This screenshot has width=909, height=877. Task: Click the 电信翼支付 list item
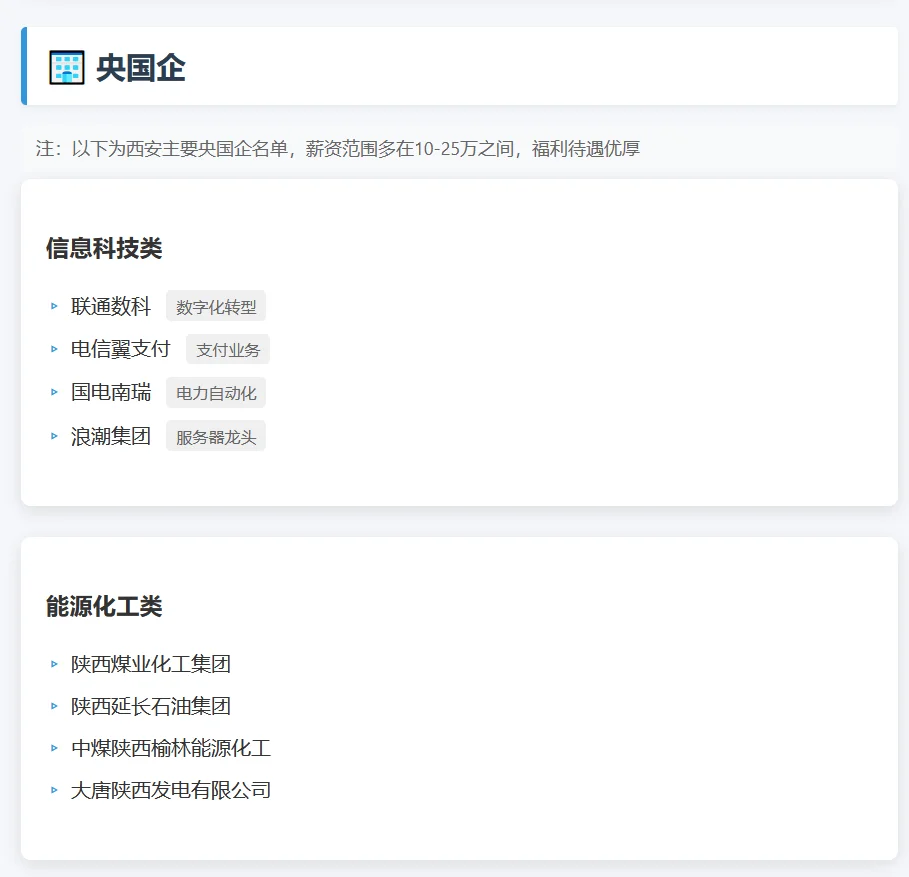[x=121, y=349]
